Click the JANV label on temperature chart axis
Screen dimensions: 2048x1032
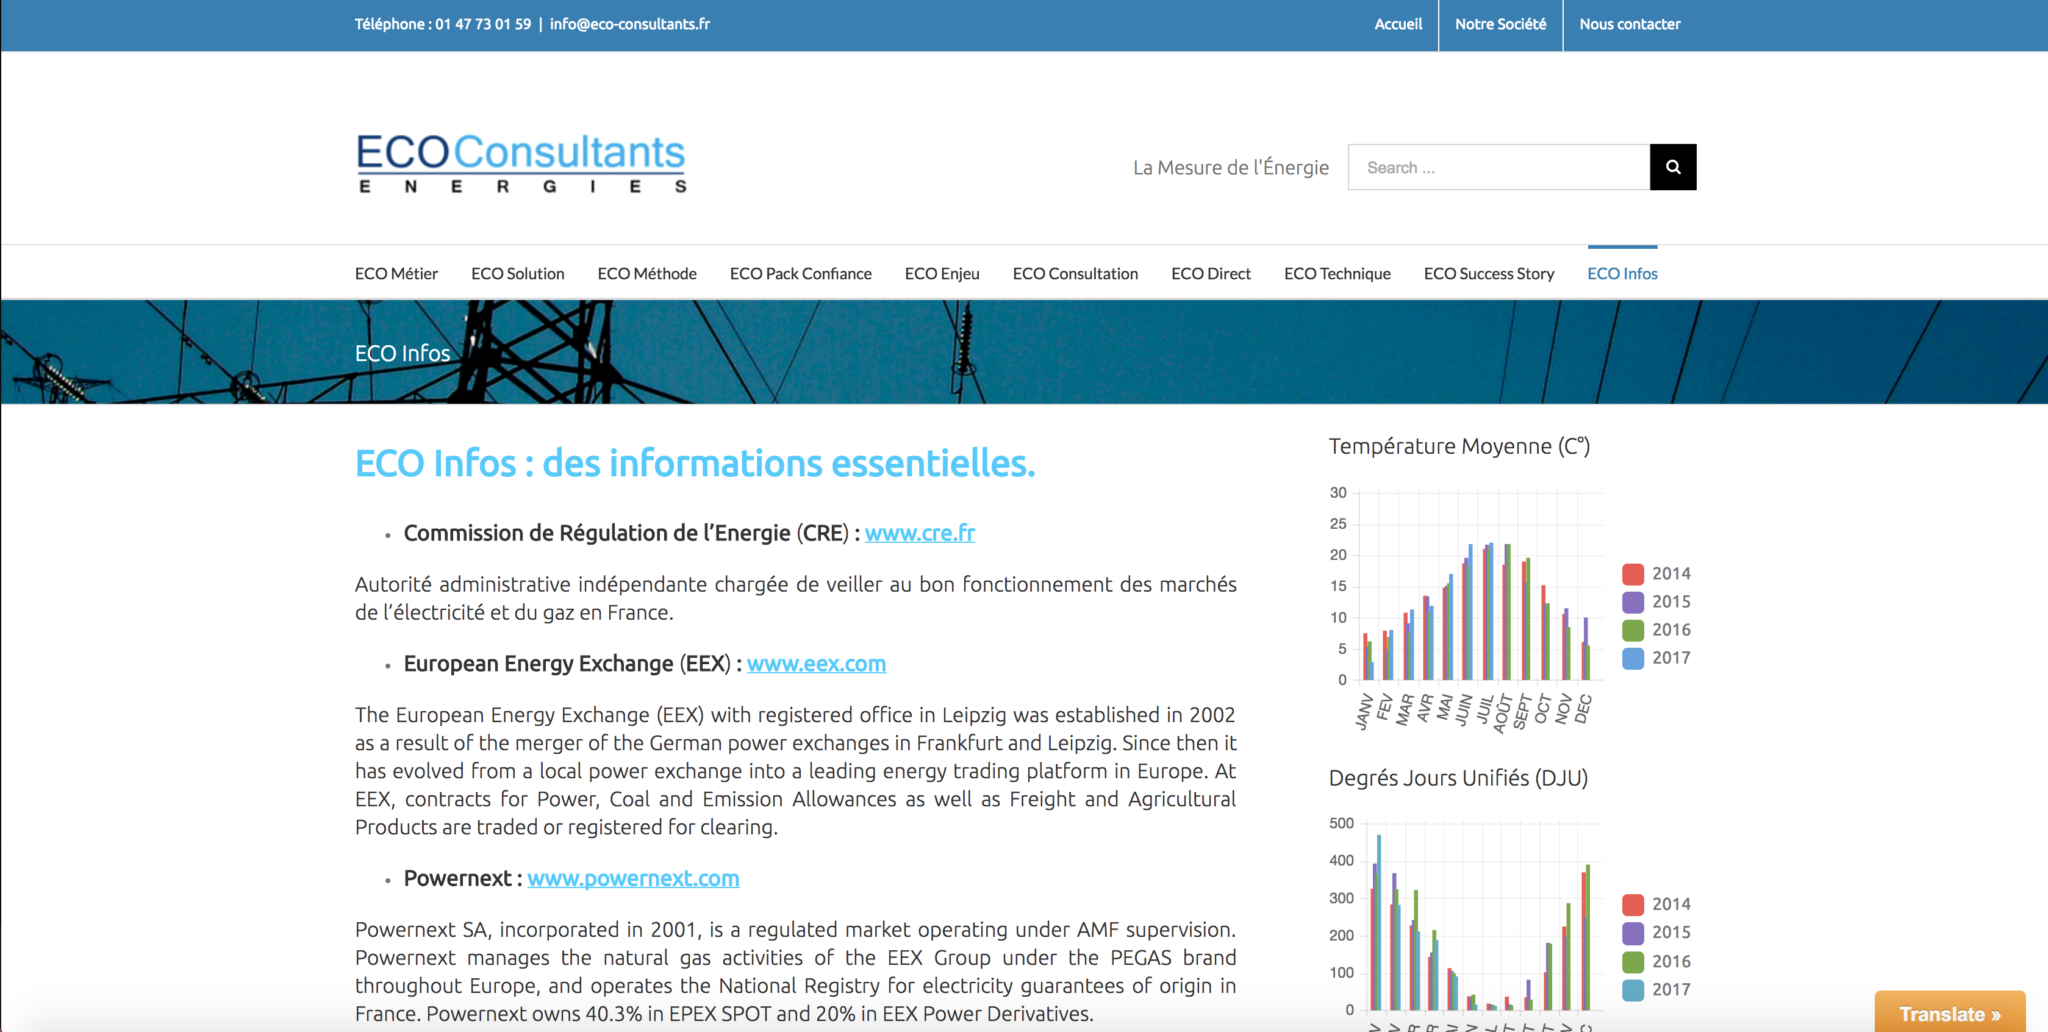(x=1364, y=711)
